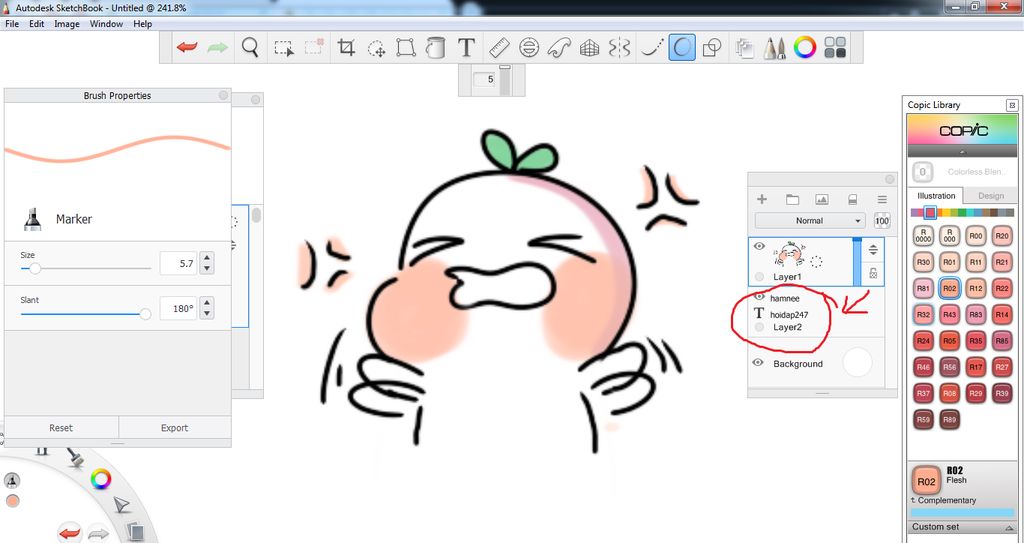
Task: Switch to the Design tab
Action: pyautogui.click(x=991, y=195)
